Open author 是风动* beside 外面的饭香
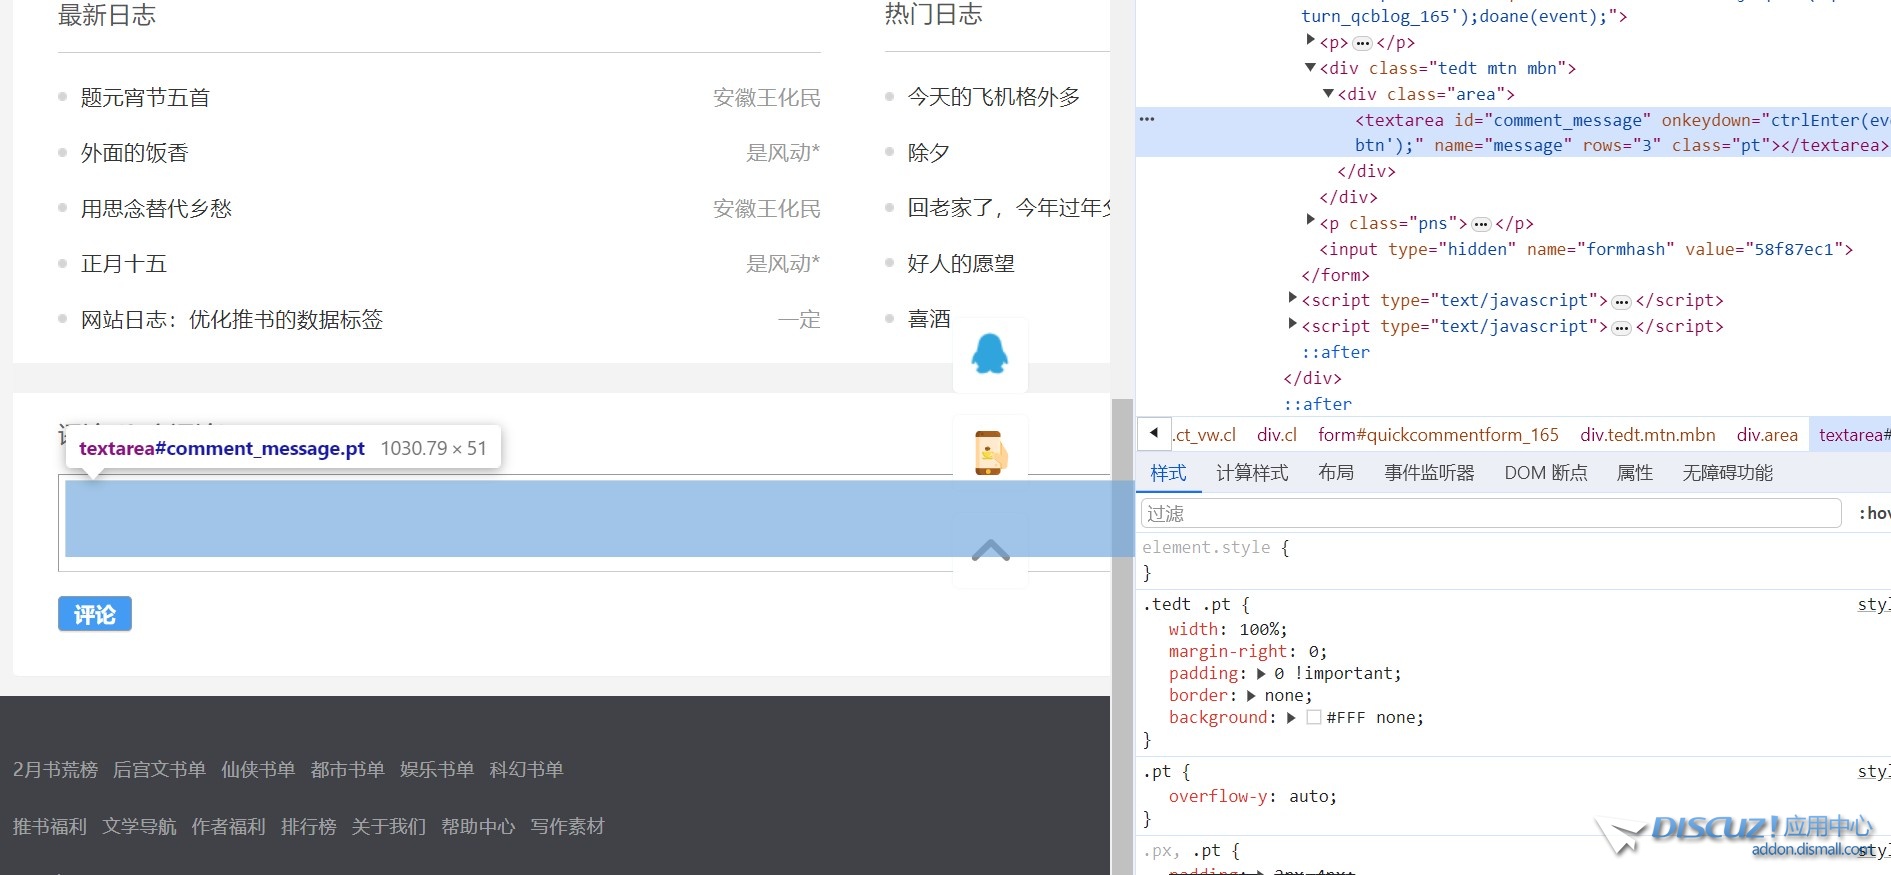The image size is (1891, 875). tap(783, 153)
